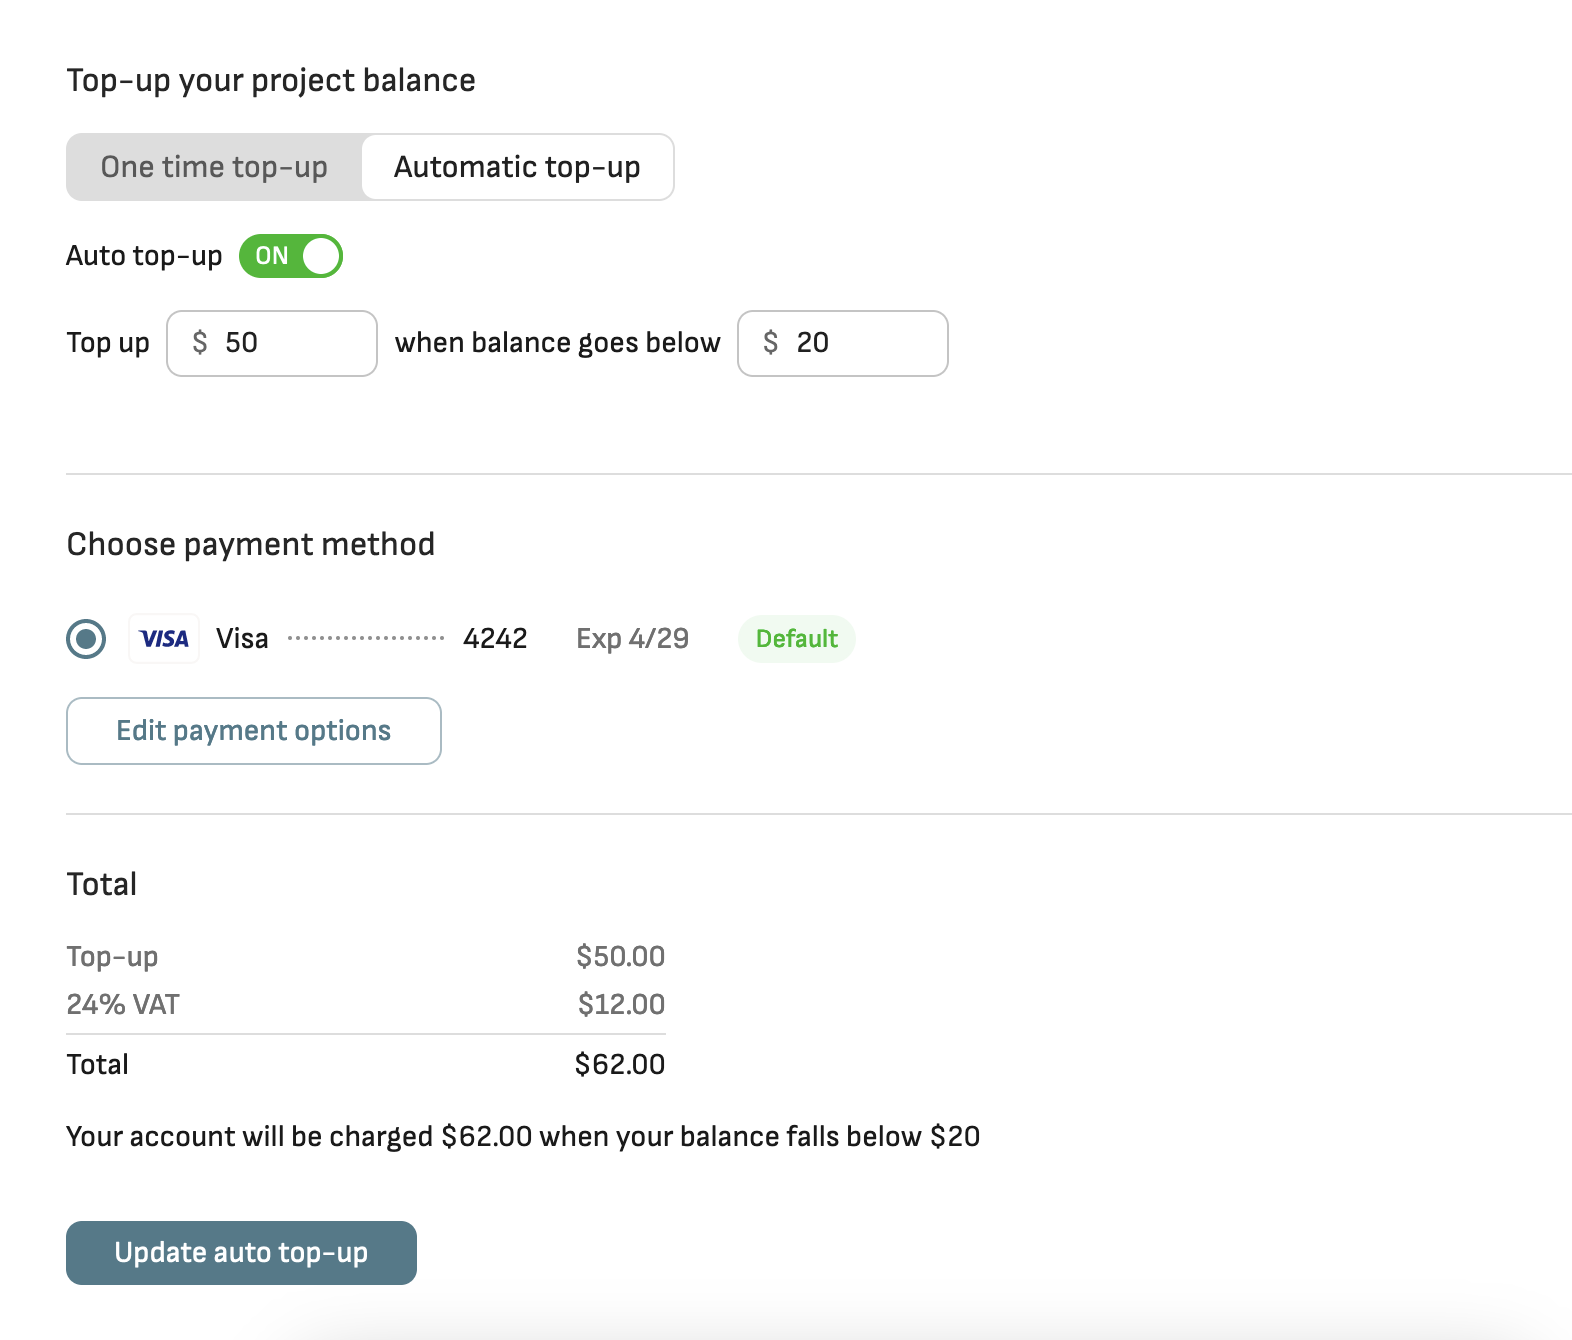The height and width of the screenshot is (1340, 1572).
Task: Click the Choose payment method heading
Action: 251,545
